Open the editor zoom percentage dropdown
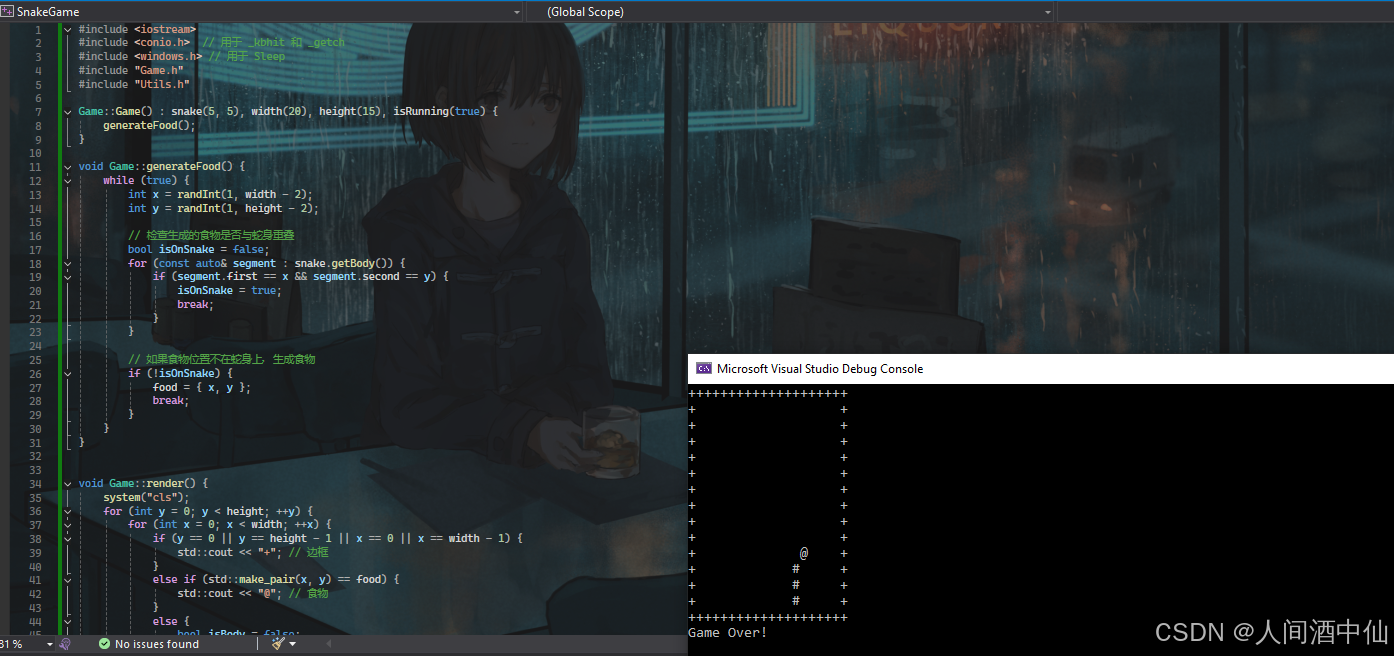1394x656 pixels. [49, 644]
